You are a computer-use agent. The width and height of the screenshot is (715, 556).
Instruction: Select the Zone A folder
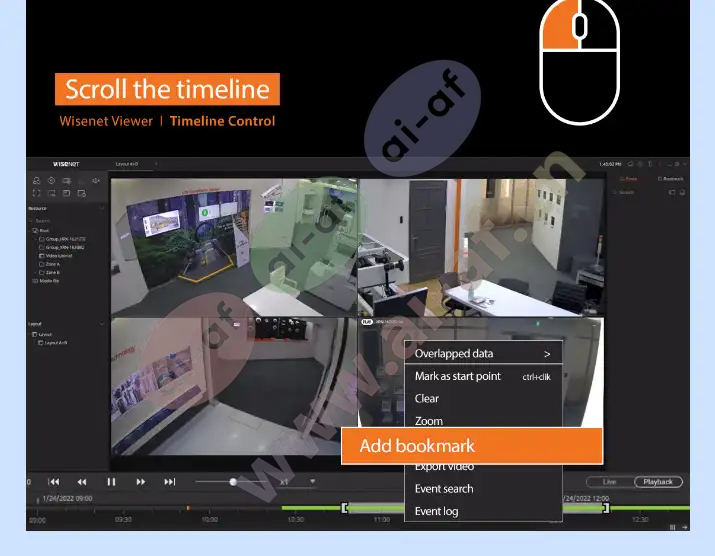tap(49, 264)
